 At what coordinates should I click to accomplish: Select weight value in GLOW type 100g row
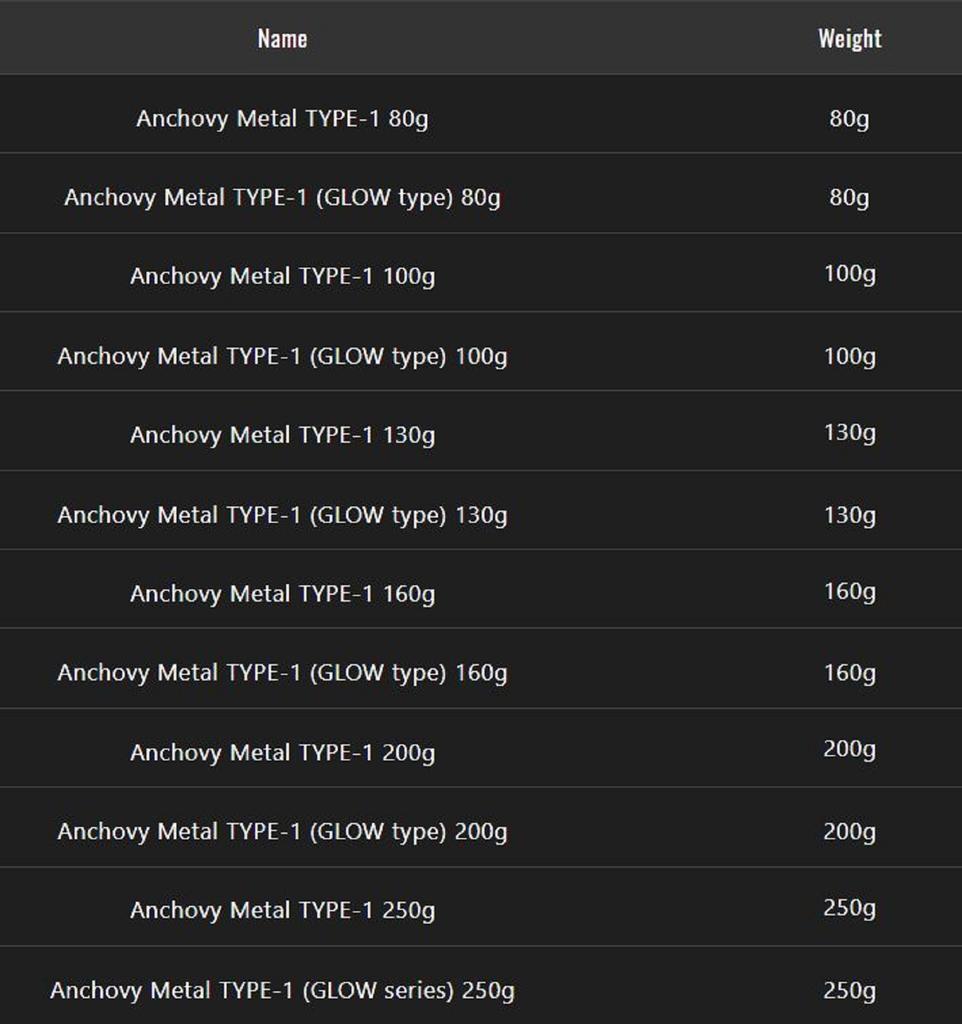[x=849, y=356]
